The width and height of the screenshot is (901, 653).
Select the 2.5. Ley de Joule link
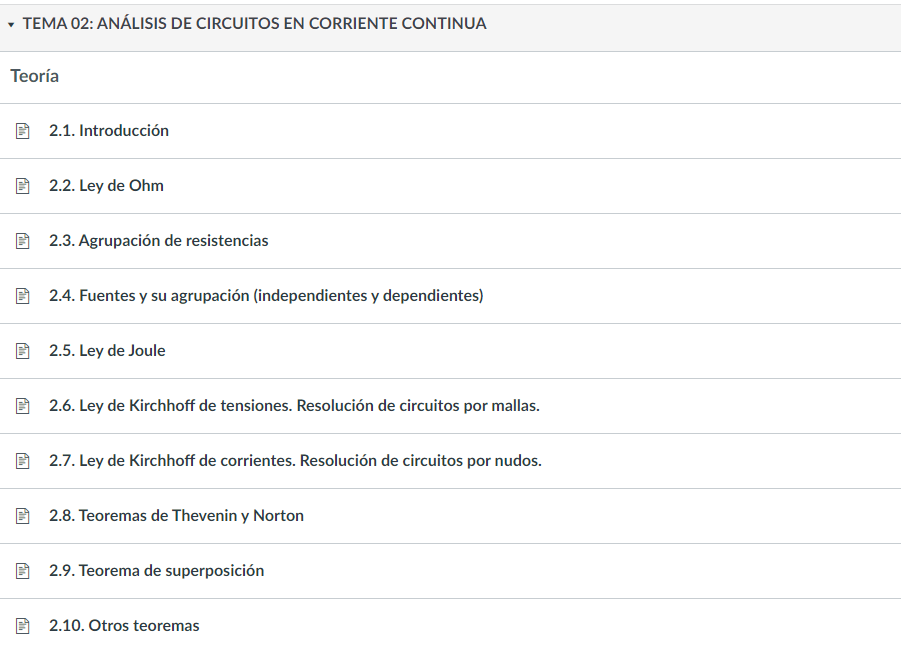click(x=107, y=351)
